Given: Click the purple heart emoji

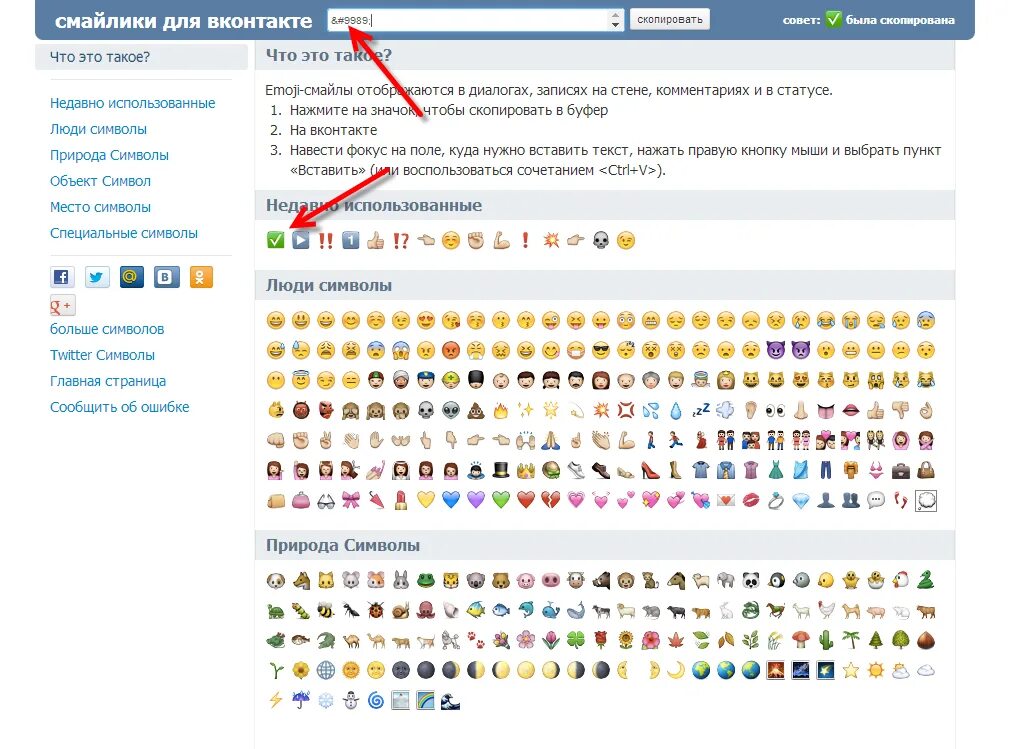Looking at the screenshot, I should point(476,500).
